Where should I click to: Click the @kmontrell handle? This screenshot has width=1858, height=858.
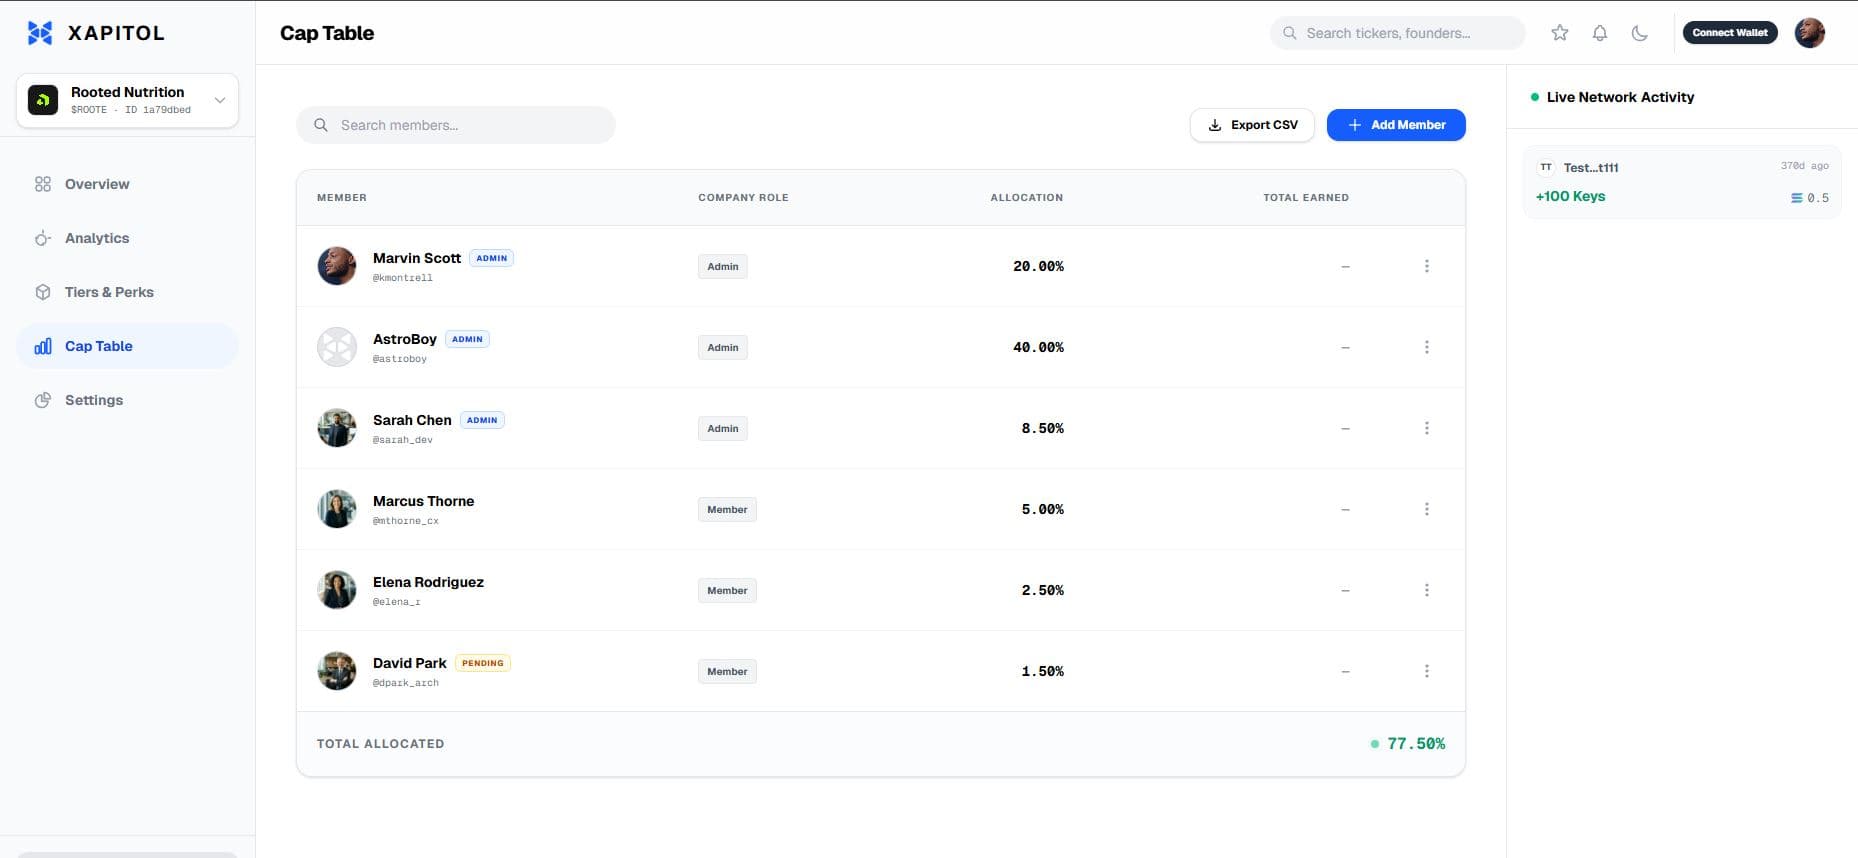(x=403, y=278)
